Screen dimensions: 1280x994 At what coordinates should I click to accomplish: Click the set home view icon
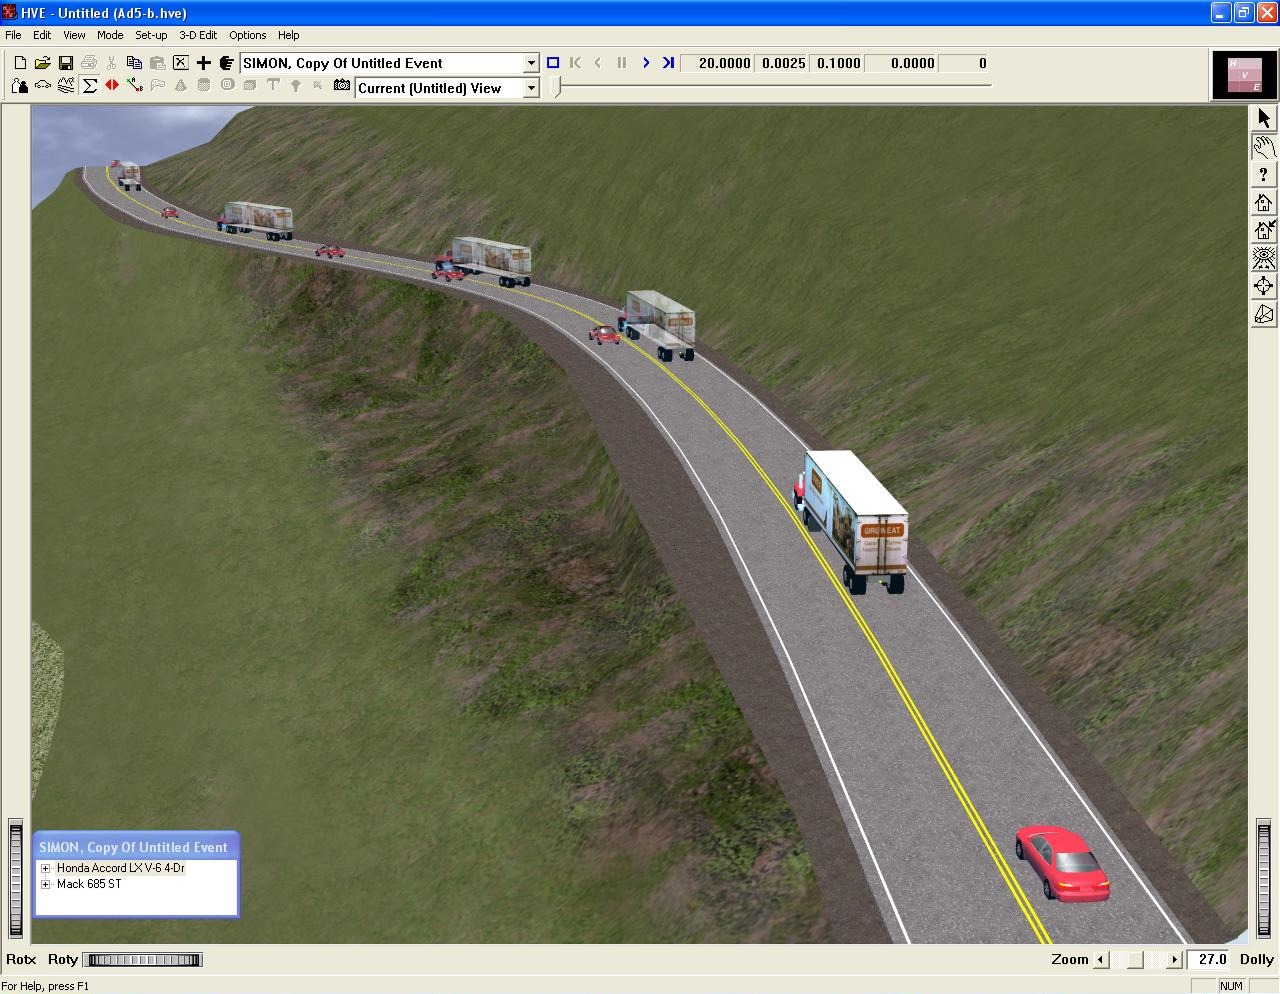pos(1264,230)
